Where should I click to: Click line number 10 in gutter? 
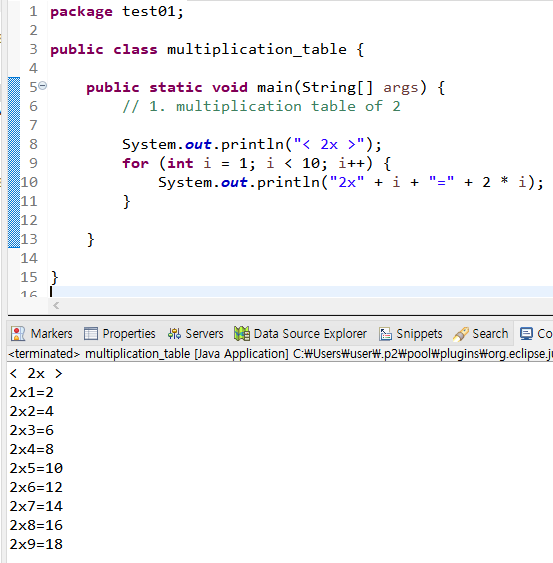tap(29, 182)
